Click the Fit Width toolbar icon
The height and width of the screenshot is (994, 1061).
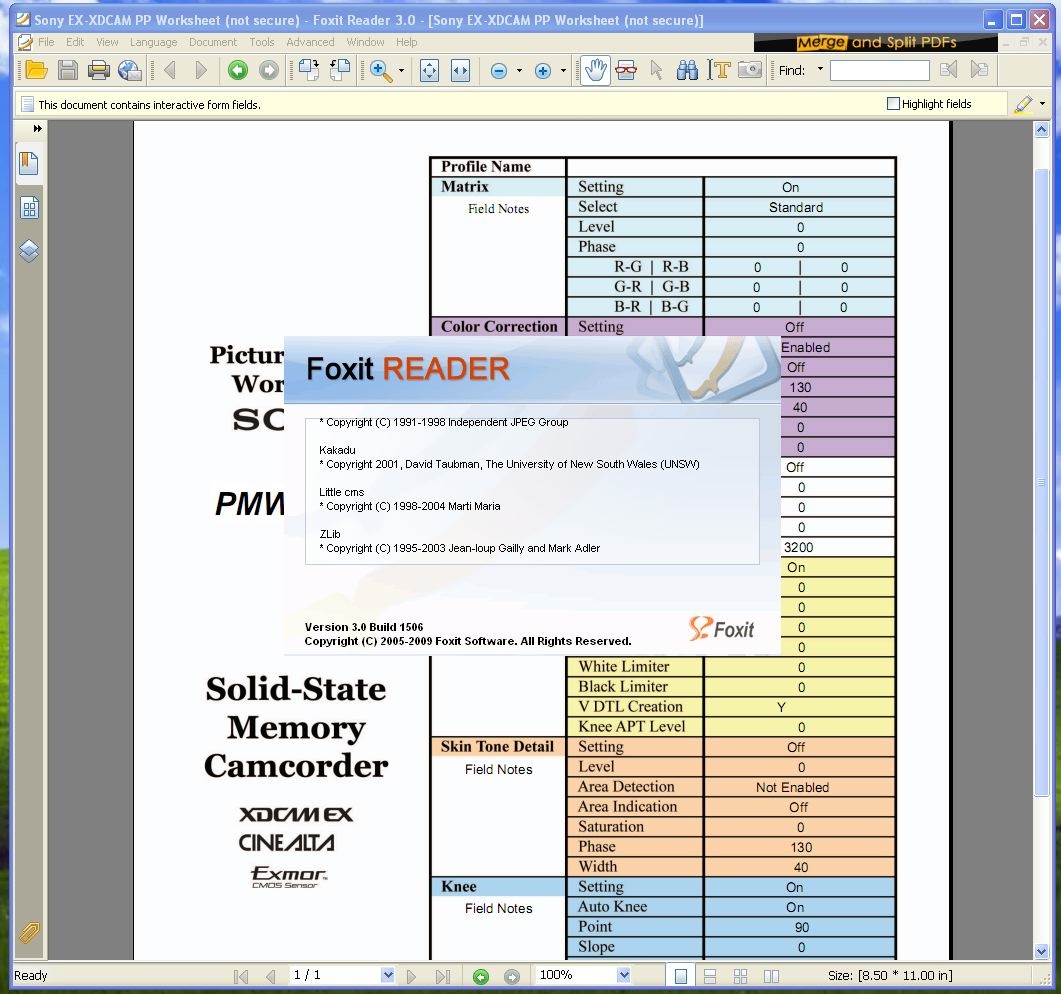tap(460, 70)
